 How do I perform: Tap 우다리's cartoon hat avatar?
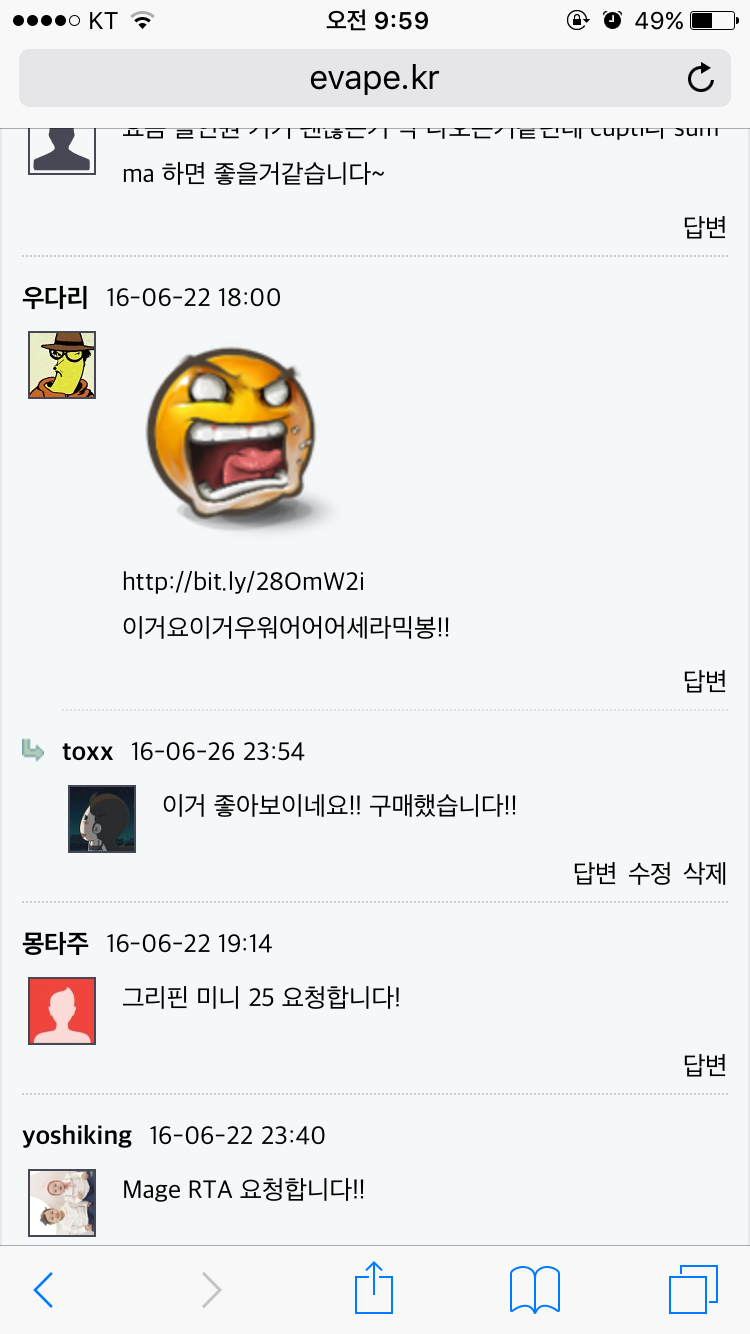coord(62,365)
